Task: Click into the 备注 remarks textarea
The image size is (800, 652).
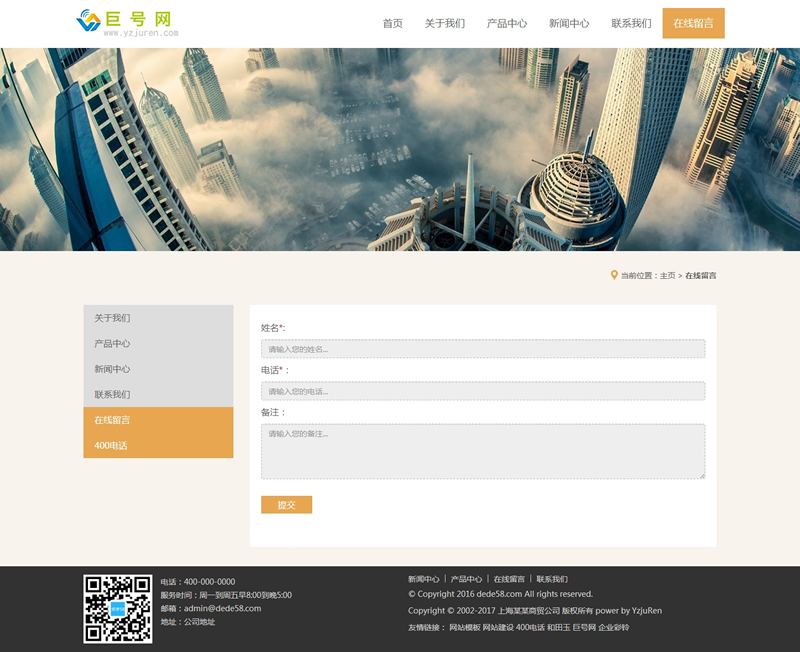Action: 483,451
